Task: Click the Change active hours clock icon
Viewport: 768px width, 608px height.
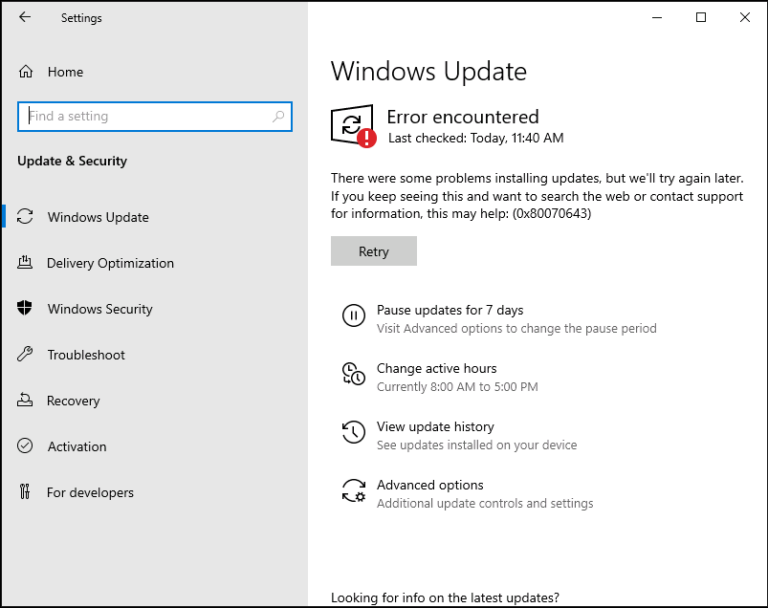Action: click(x=353, y=375)
